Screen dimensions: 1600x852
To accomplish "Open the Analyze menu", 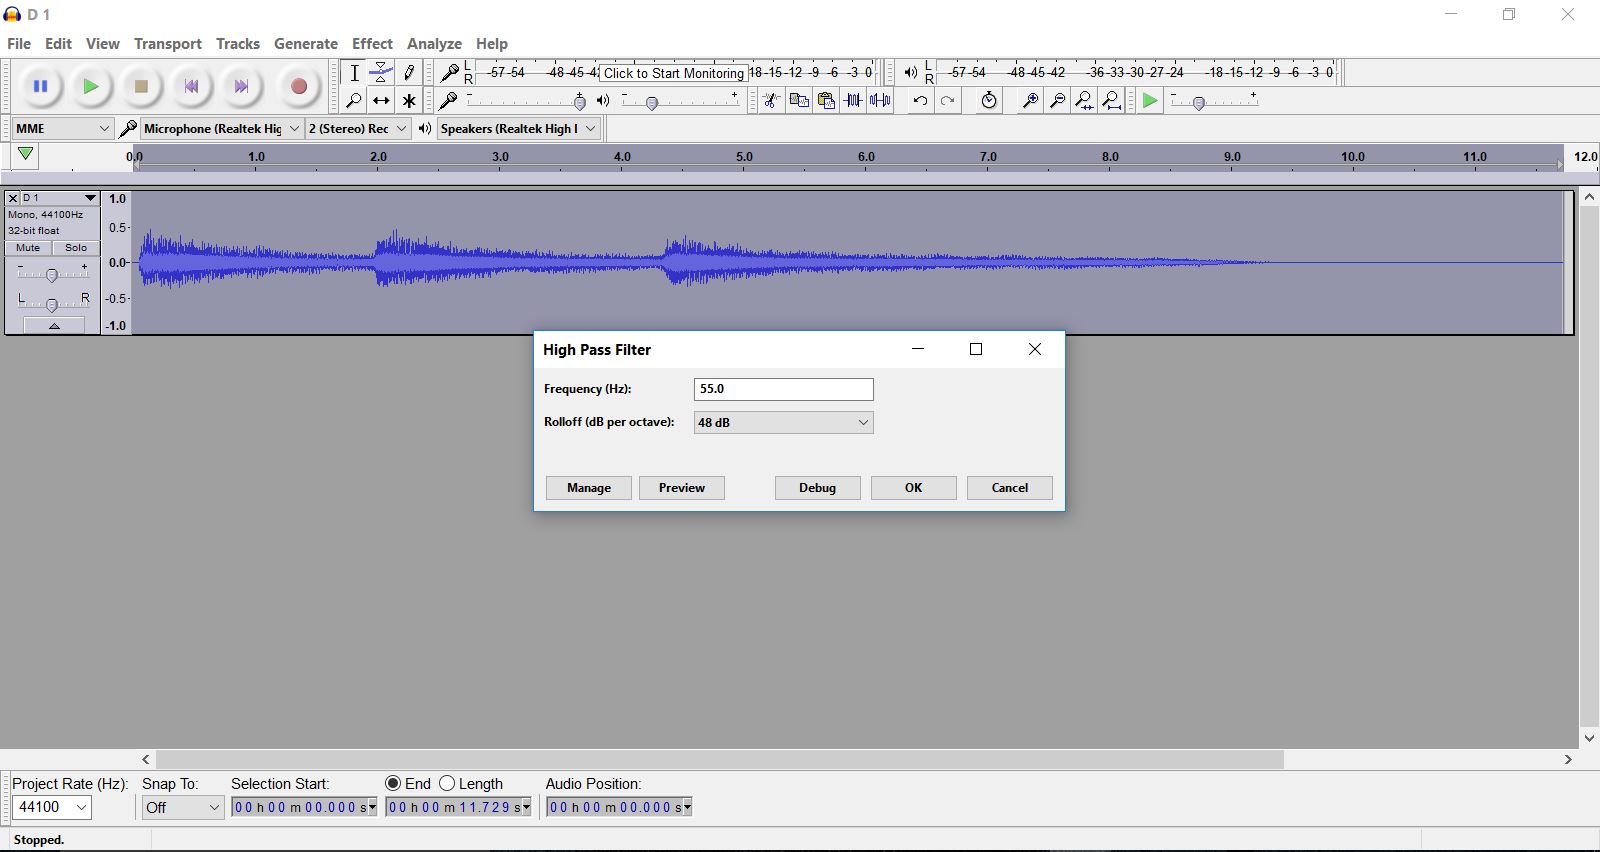I will pyautogui.click(x=434, y=44).
